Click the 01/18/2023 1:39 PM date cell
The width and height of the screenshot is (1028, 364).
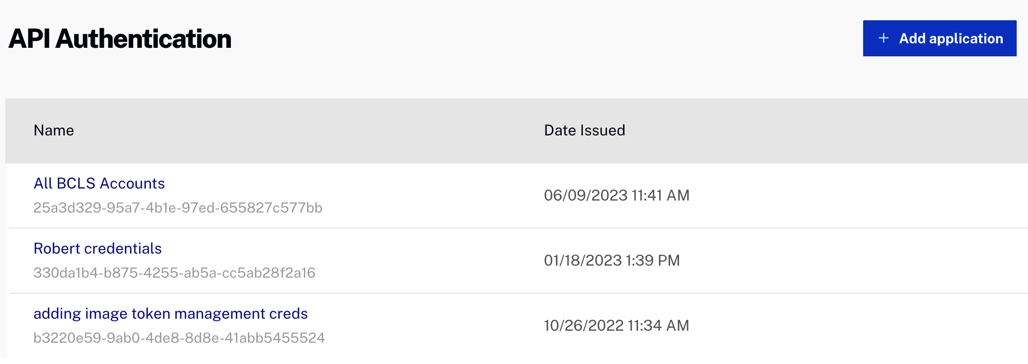click(612, 260)
